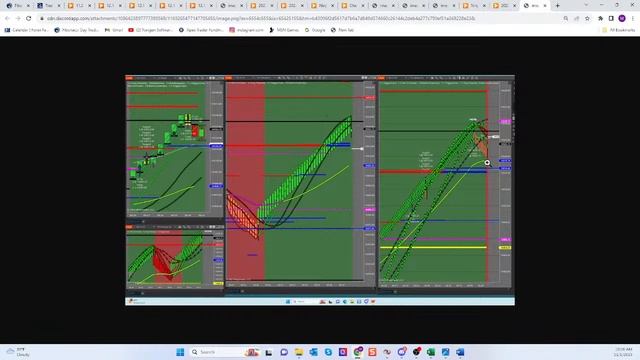Image resolution: width=640 pixels, height=360 pixels.
Task: Open the Google bookmark
Action: [x=315, y=30]
